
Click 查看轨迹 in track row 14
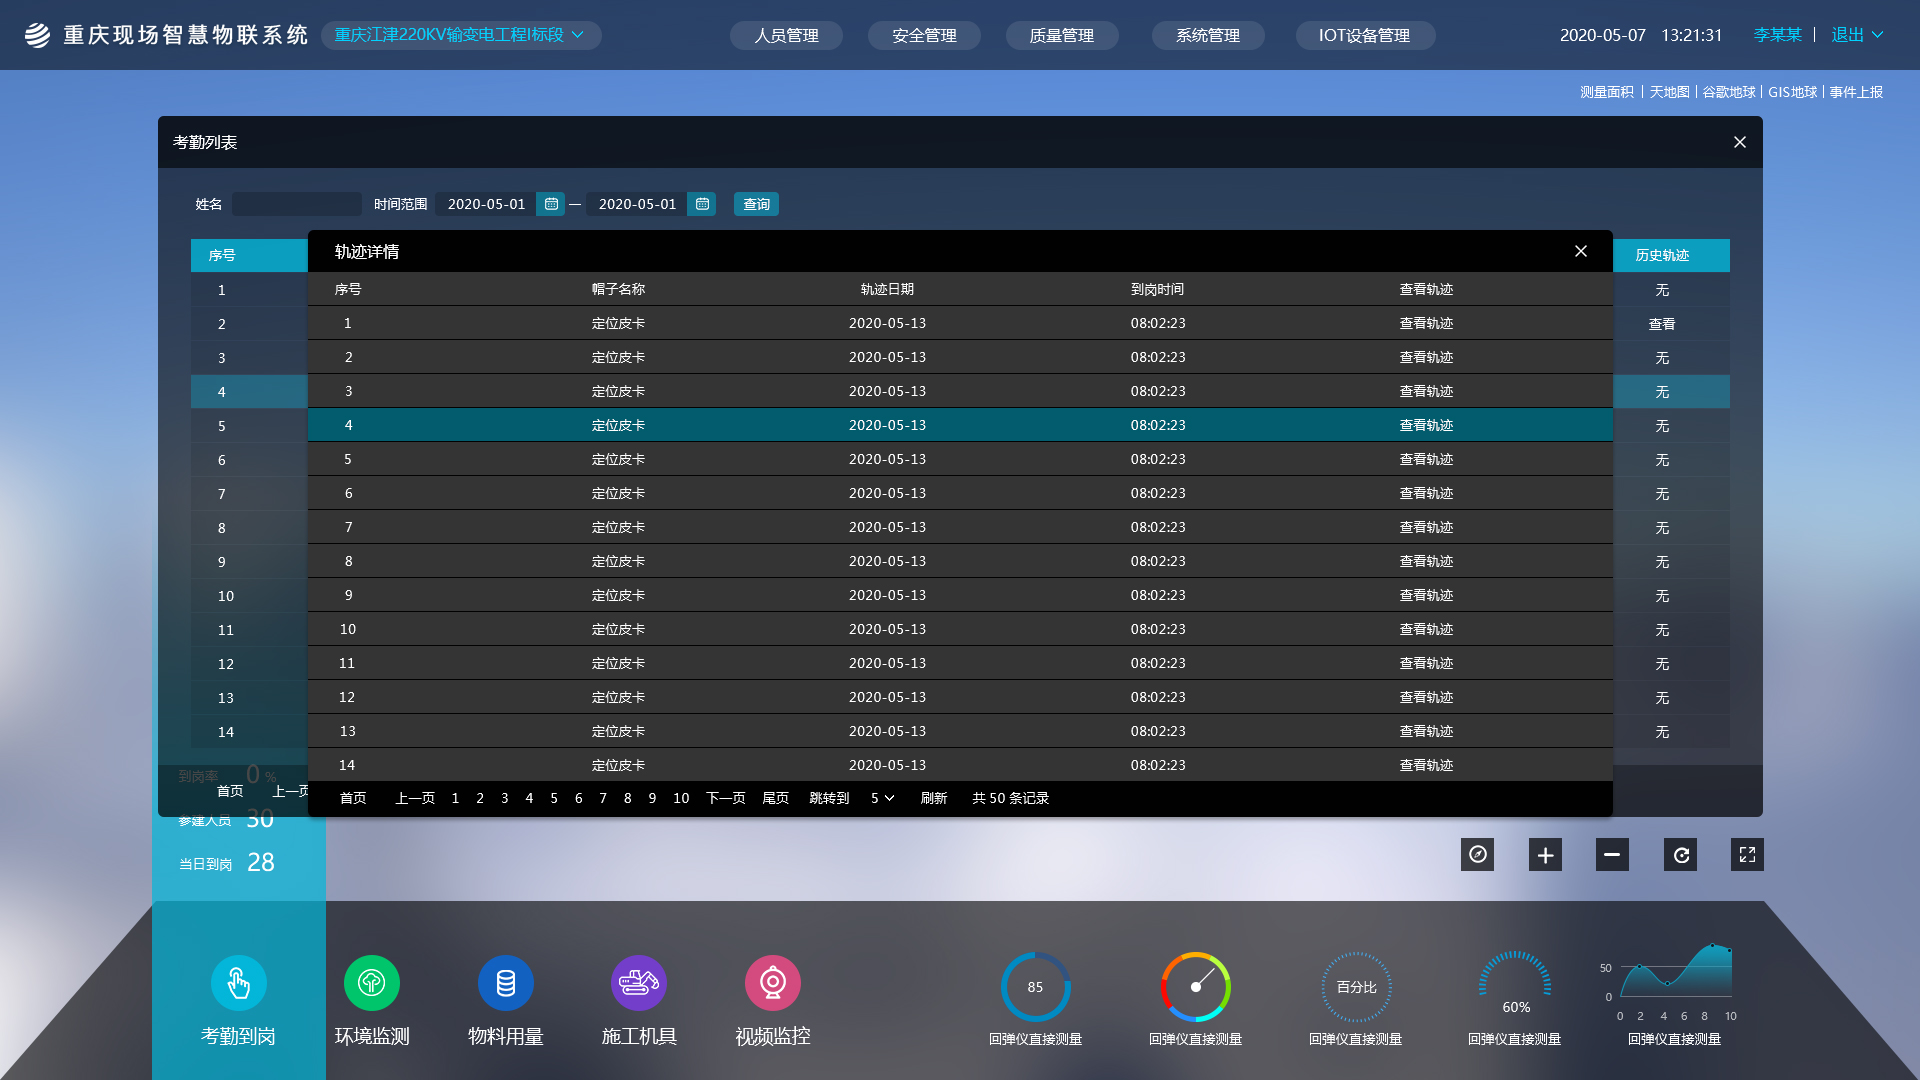click(x=1426, y=765)
